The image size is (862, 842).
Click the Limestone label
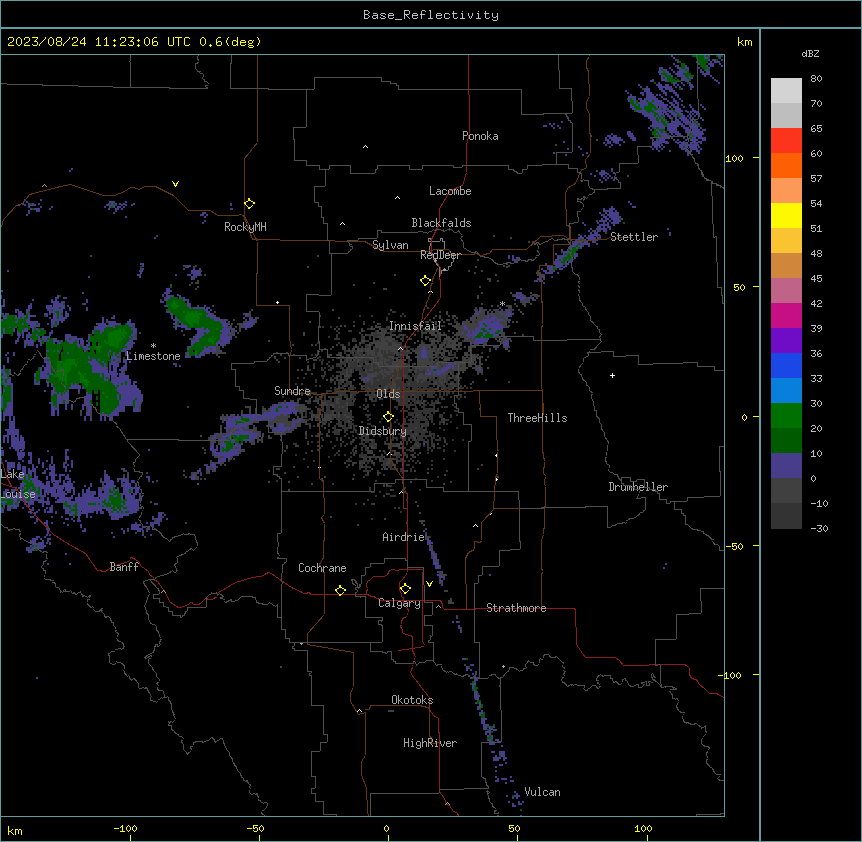(x=153, y=356)
